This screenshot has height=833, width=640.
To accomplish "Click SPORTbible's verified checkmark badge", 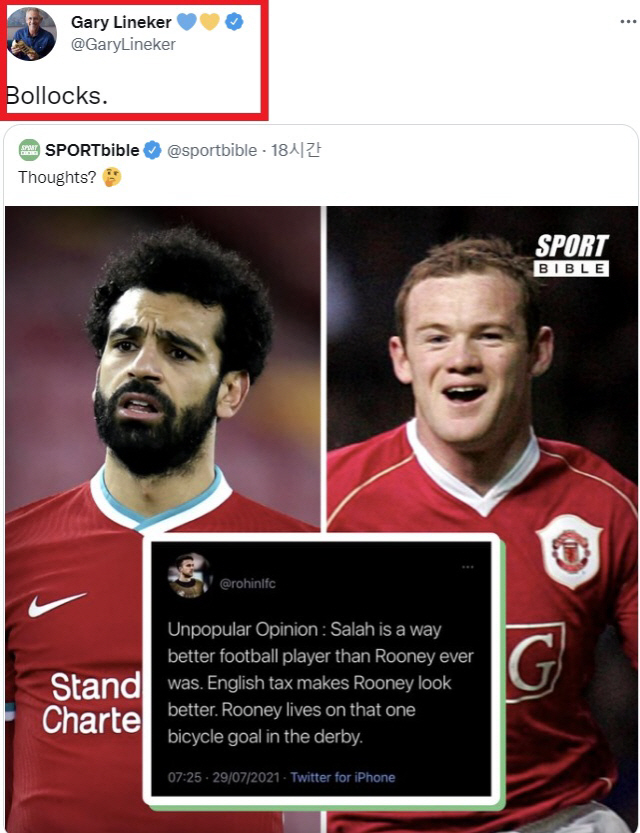I will point(152,150).
